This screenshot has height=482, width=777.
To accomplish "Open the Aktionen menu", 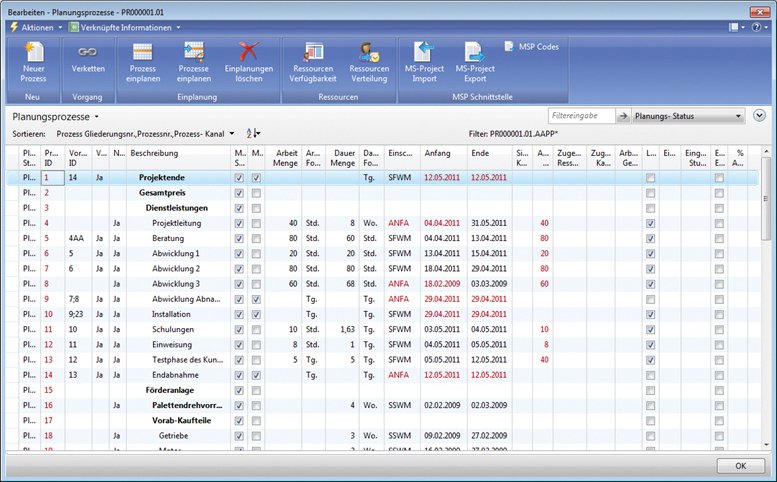I will (36, 28).
